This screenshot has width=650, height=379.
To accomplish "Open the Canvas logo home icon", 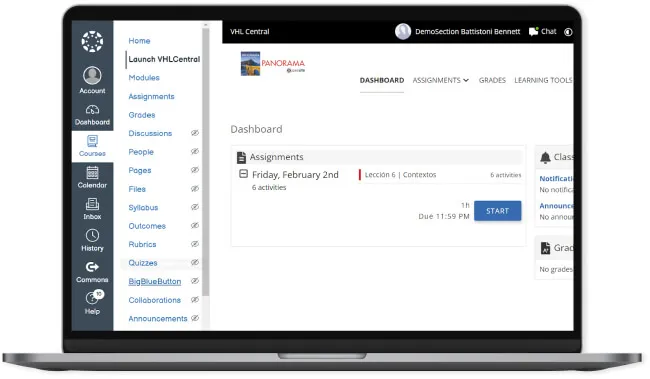I will click(92, 41).
